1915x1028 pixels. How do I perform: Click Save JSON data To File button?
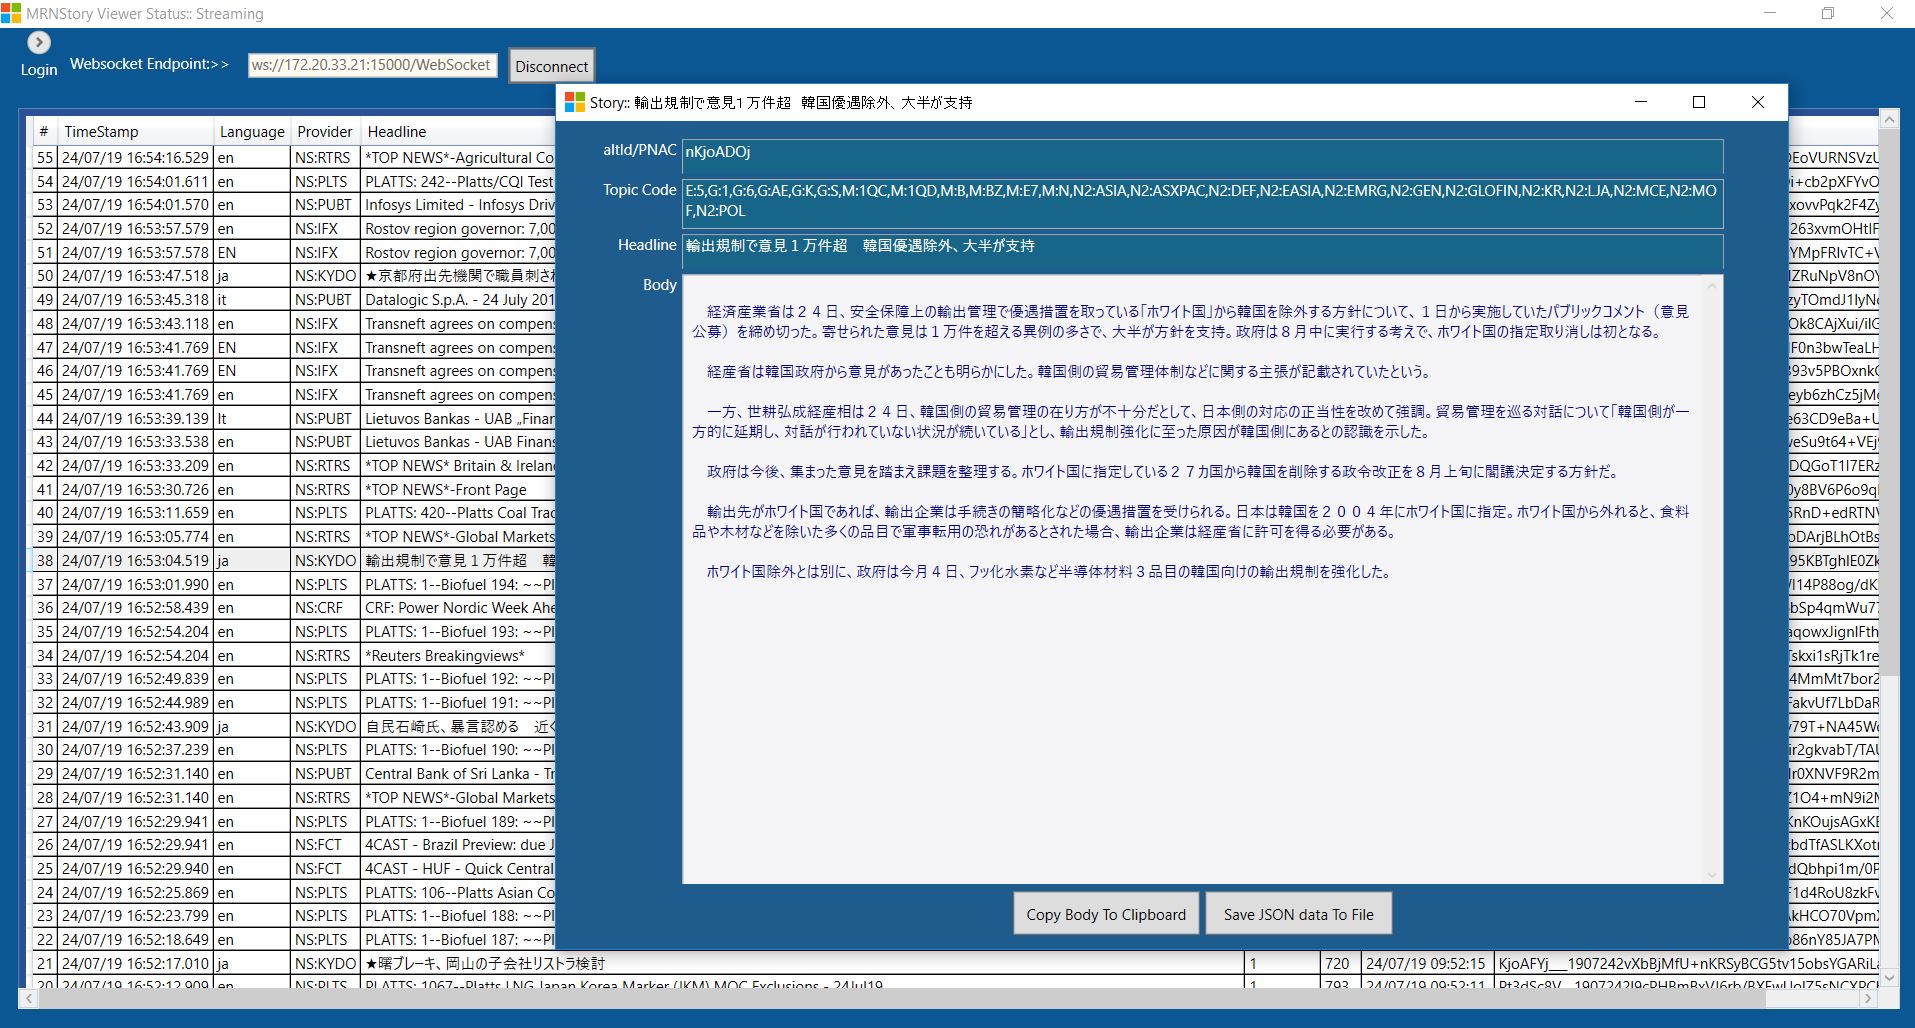(x=1298, y=914)
